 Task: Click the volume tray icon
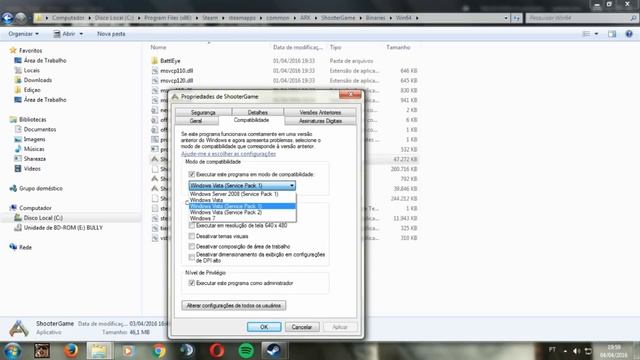tap(576, 351)
